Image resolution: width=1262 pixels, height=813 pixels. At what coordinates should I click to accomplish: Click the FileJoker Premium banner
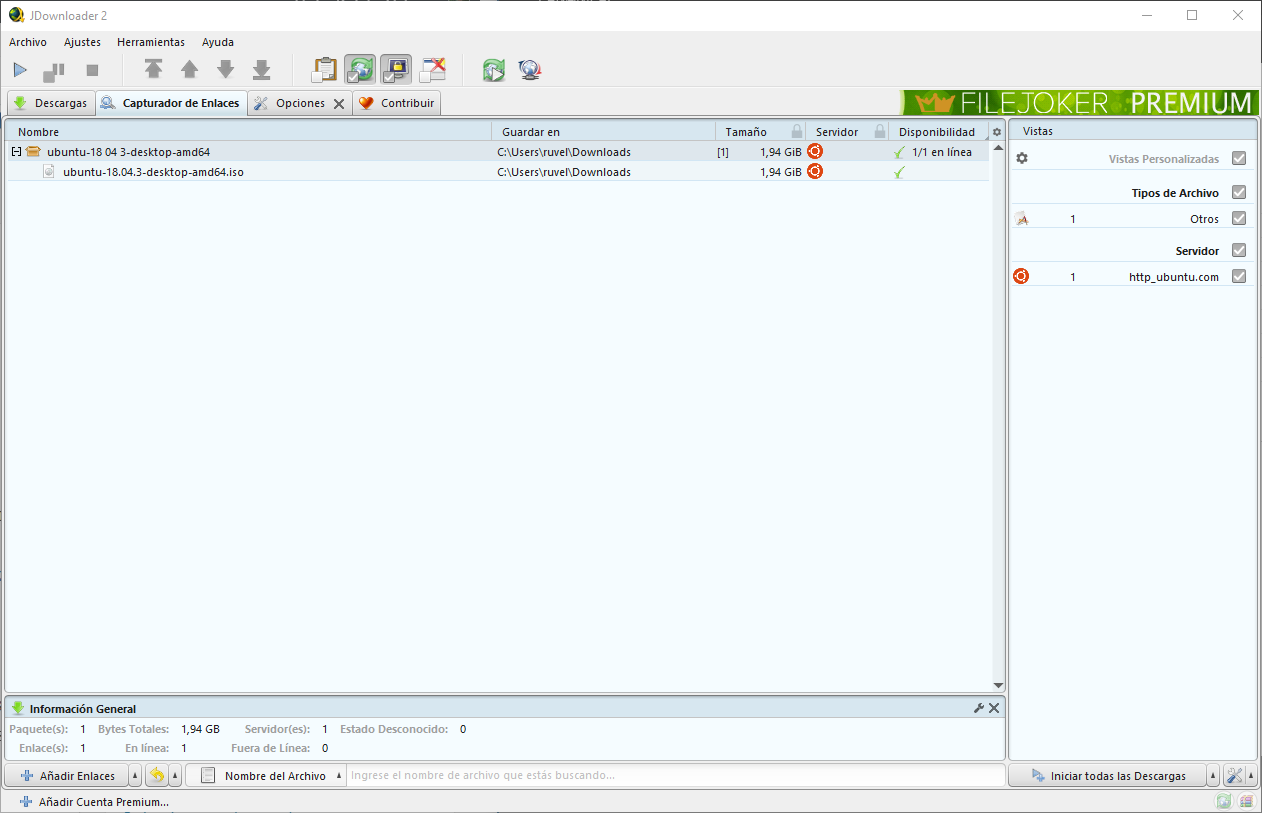(1078, 103)
